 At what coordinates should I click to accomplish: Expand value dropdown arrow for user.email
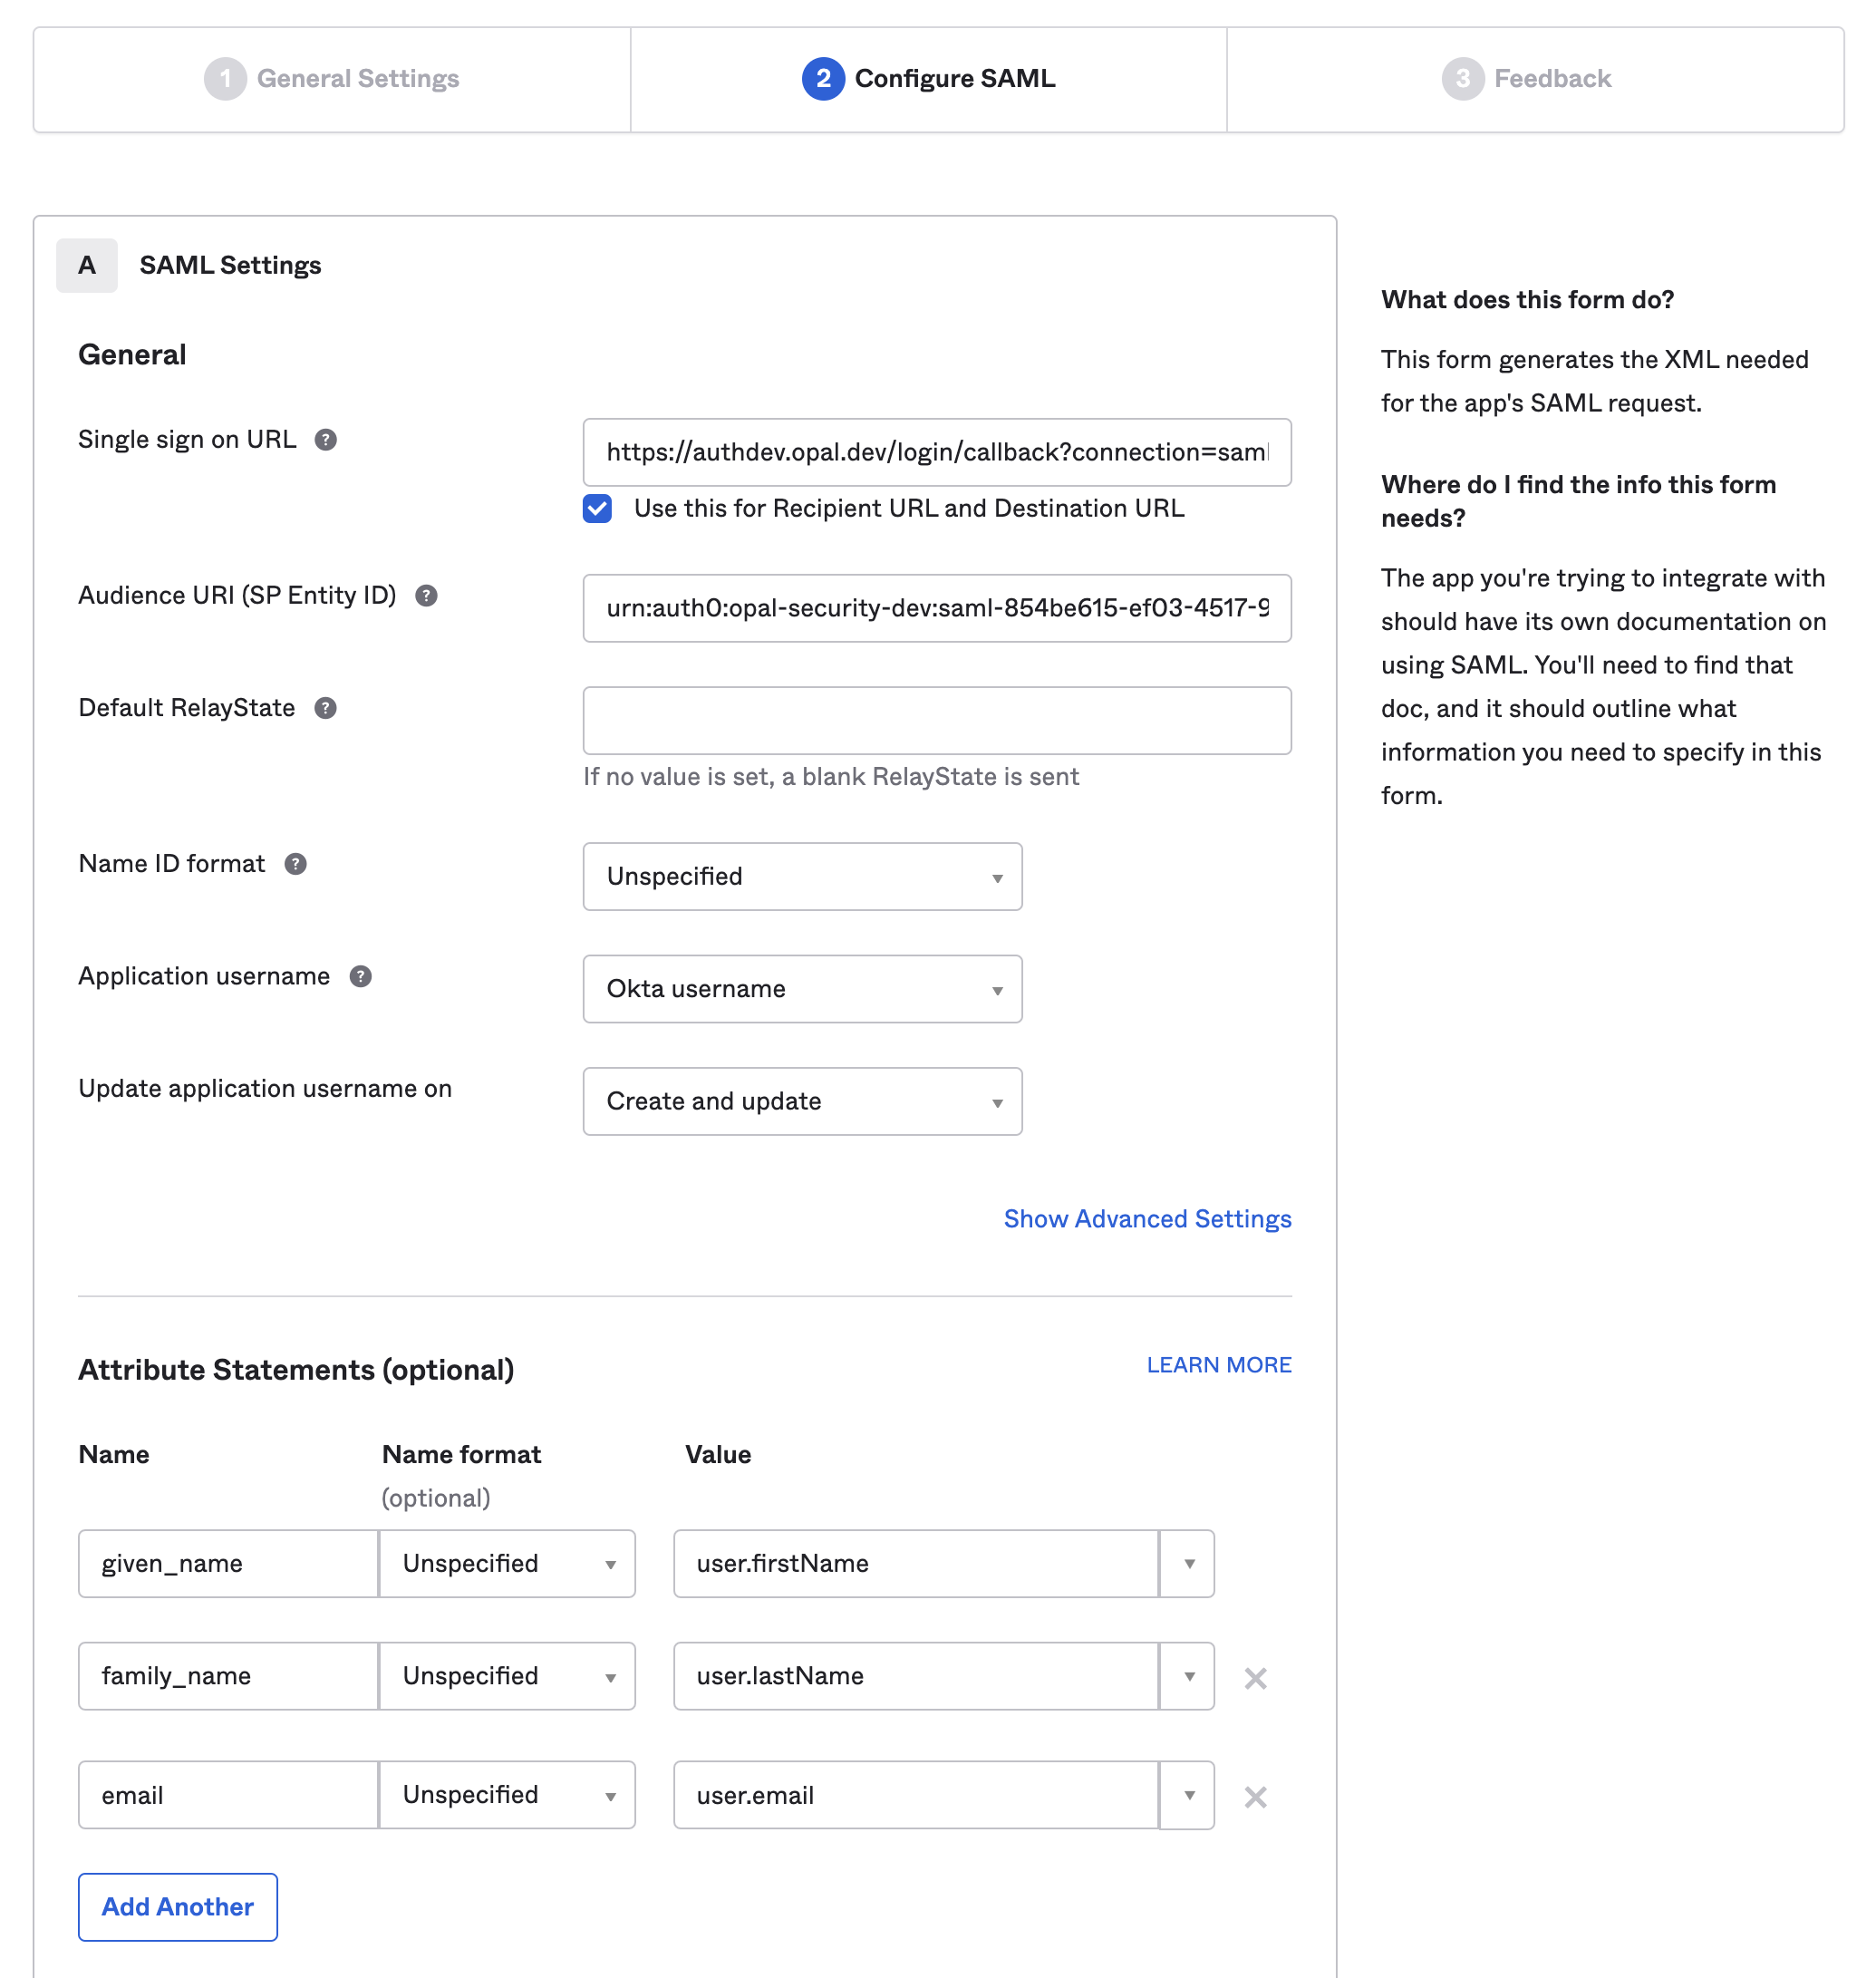click(x=1188, y=1795)
